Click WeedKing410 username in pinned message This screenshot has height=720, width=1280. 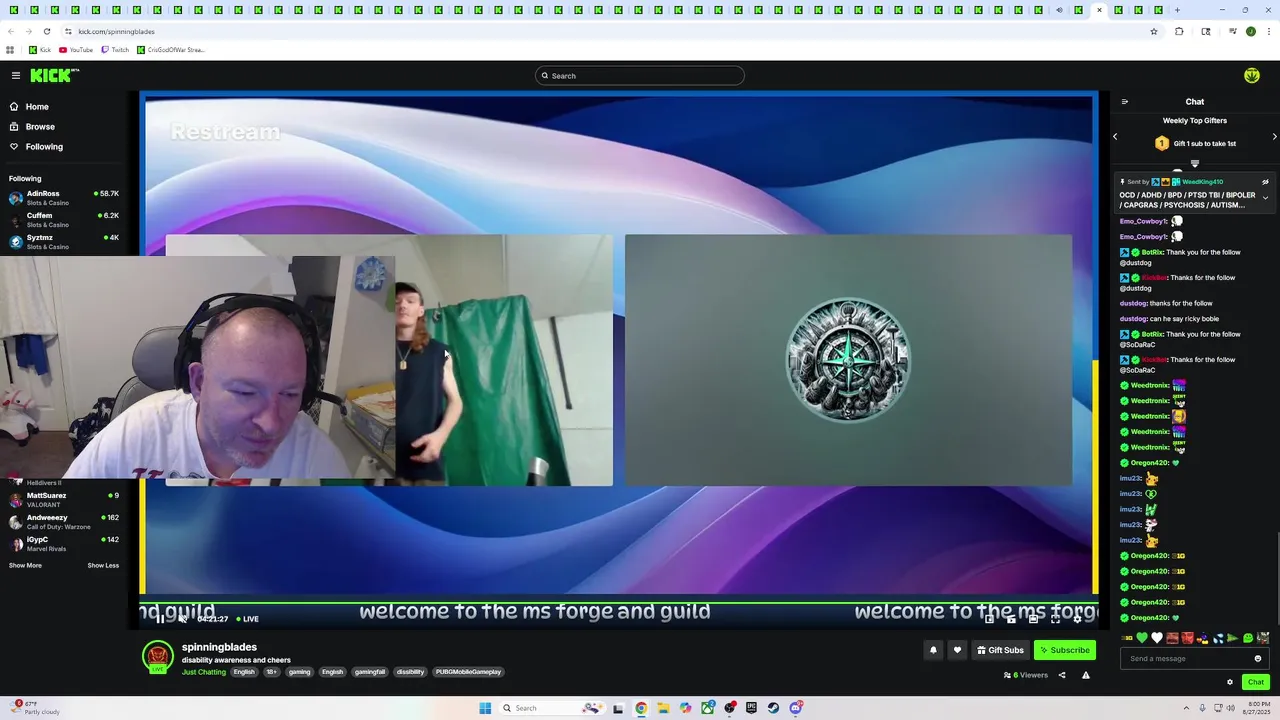1202,182
